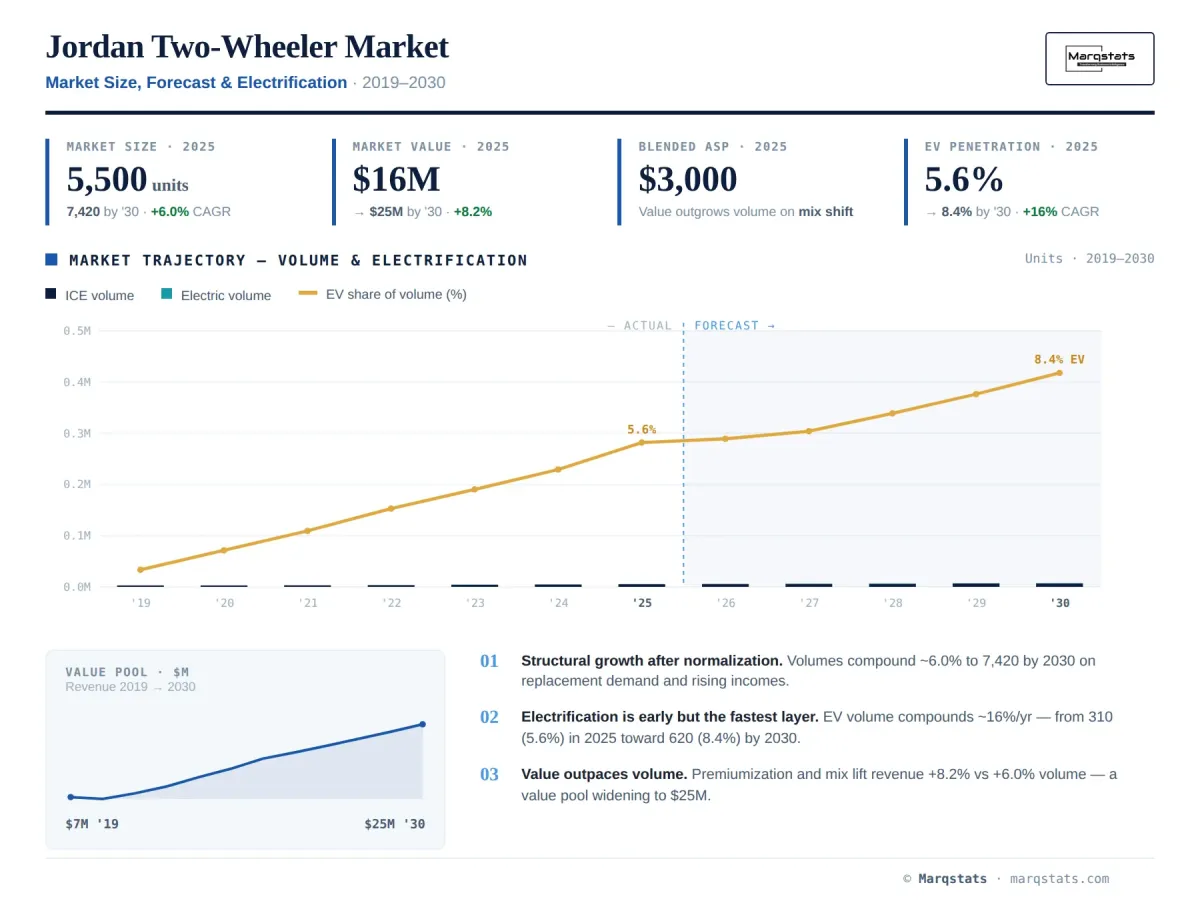Click the end point of value pool line
Image resolution: width=1200 pixels, height=911 pixels.
pyautogui.click(x=422, y=724)
